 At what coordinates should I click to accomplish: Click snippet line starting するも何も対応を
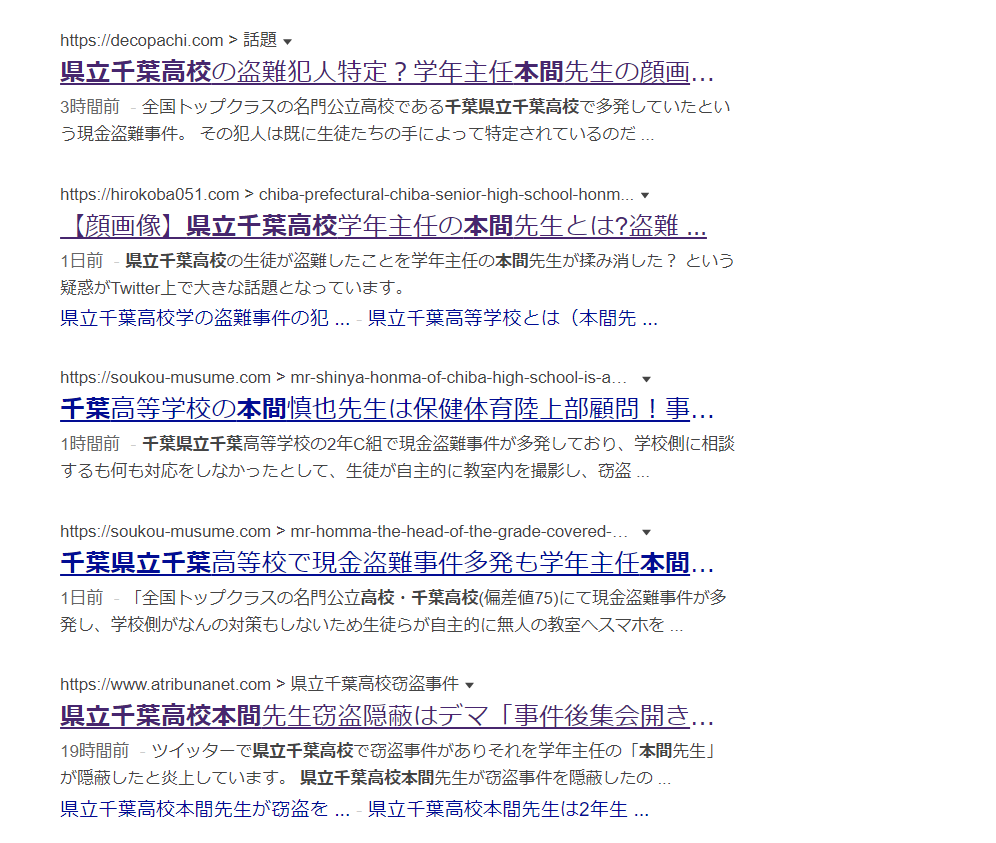tap(355, 471)
